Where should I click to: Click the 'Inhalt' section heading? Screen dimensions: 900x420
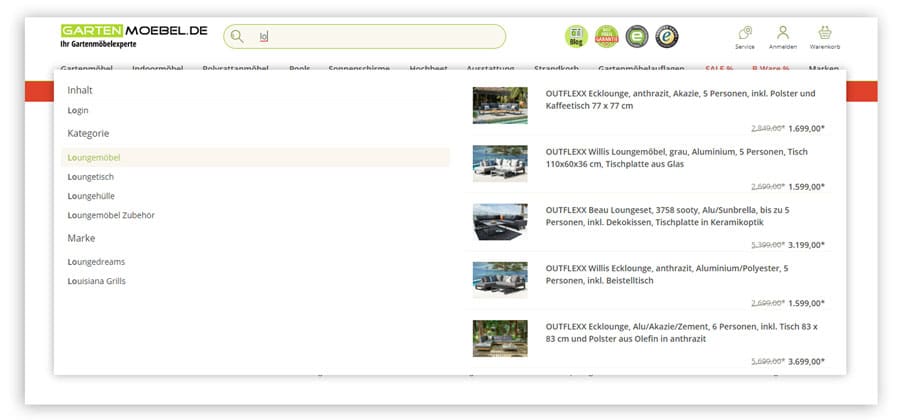80,90
